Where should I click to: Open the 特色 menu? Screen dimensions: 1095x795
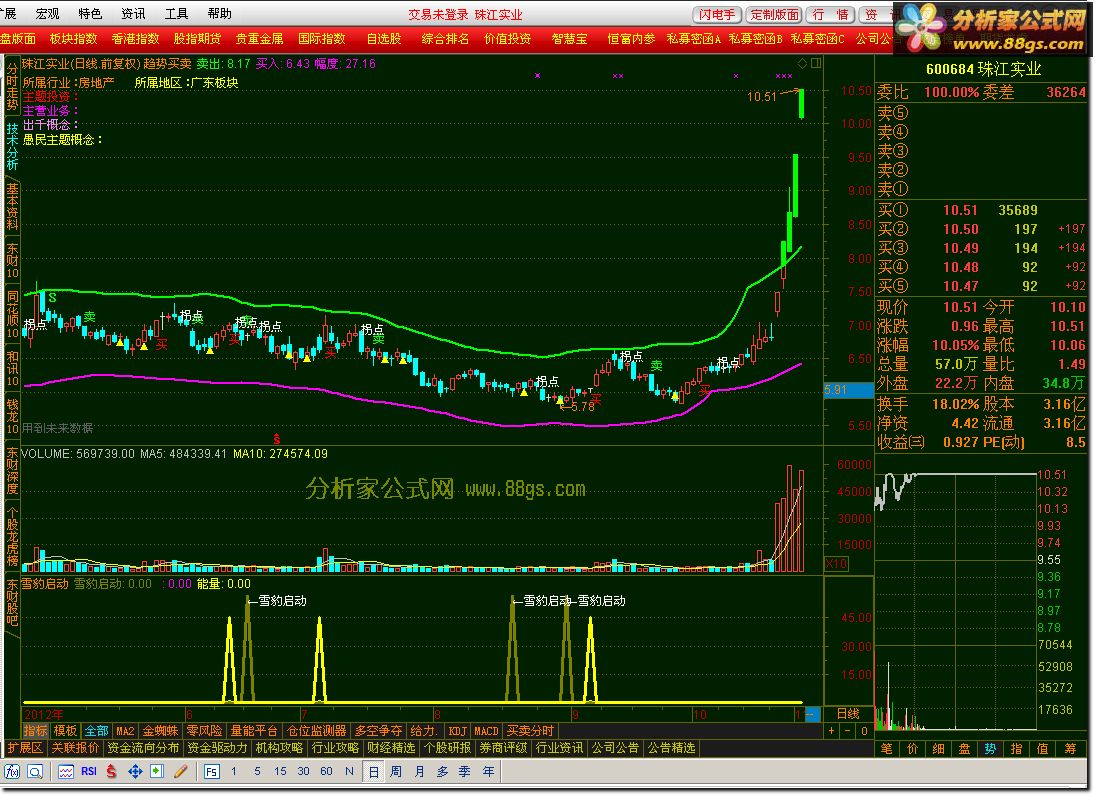(x=90, y=14)
